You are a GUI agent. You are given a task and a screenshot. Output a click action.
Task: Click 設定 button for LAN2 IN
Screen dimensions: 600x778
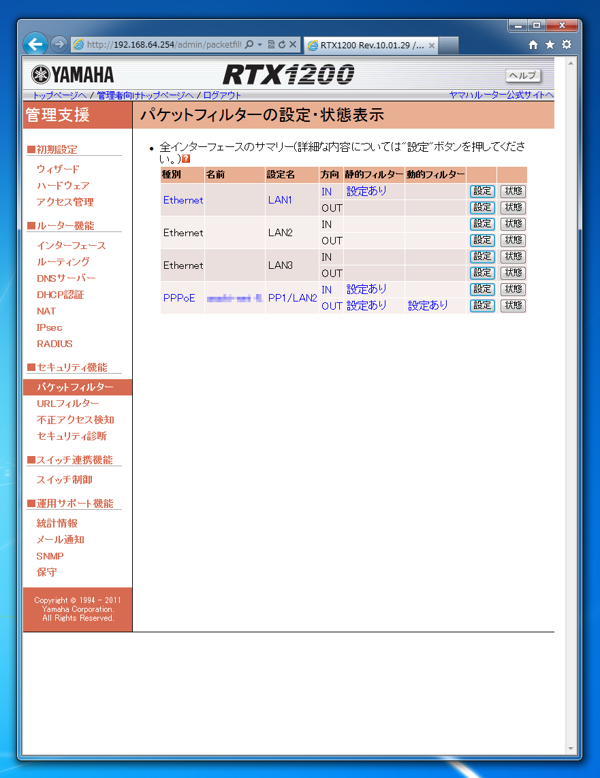(x=482, y=224)
